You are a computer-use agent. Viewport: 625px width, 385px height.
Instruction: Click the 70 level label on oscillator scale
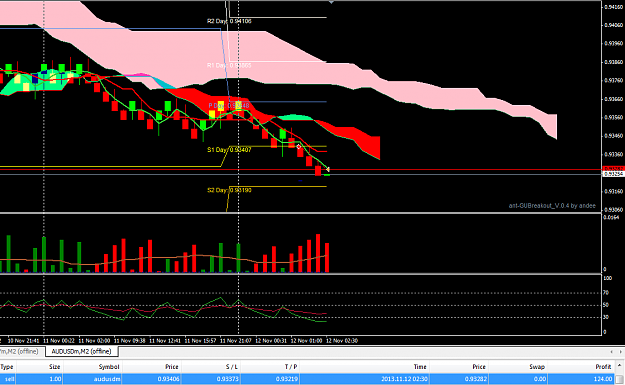(606, 293)
